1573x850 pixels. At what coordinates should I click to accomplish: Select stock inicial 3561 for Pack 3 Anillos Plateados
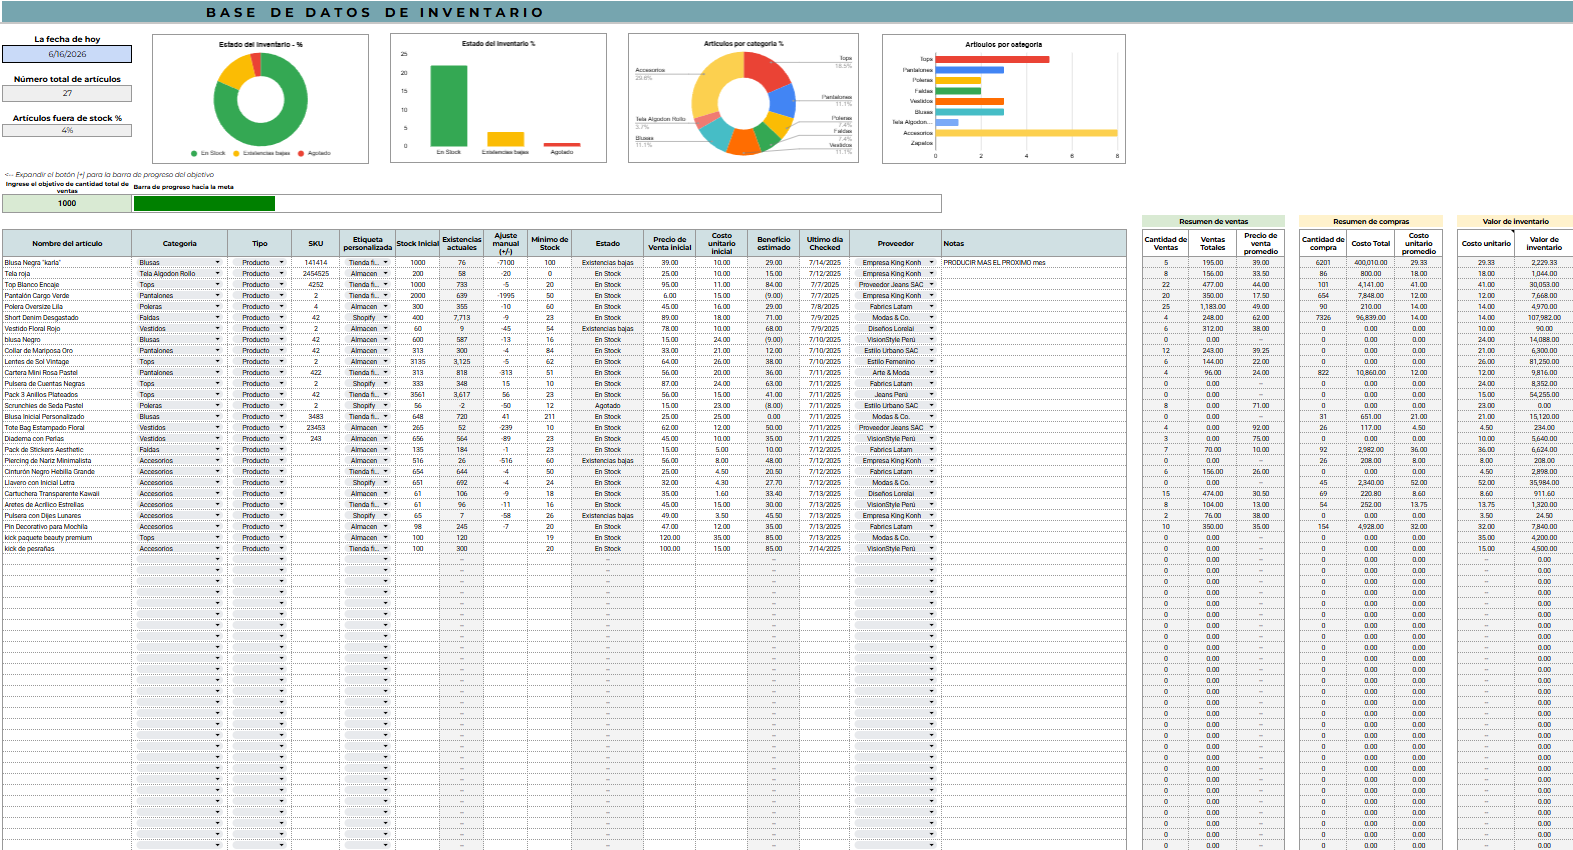tap(418, 394)
